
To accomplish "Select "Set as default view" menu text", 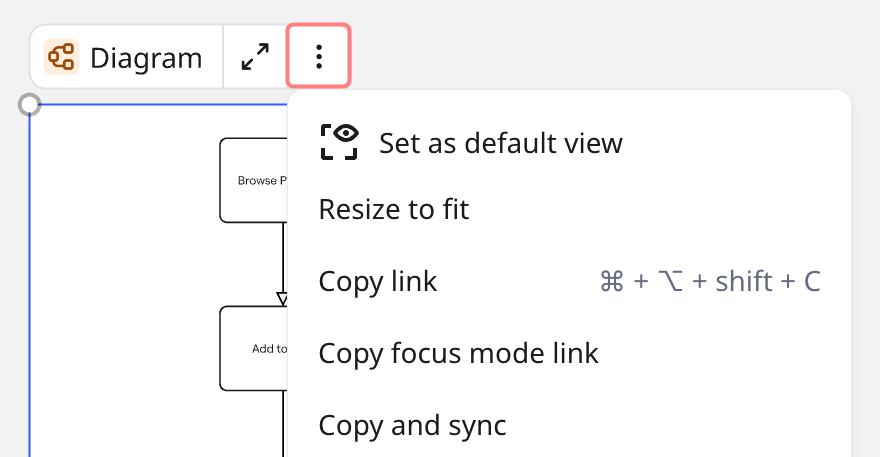I will pos(500,143).
